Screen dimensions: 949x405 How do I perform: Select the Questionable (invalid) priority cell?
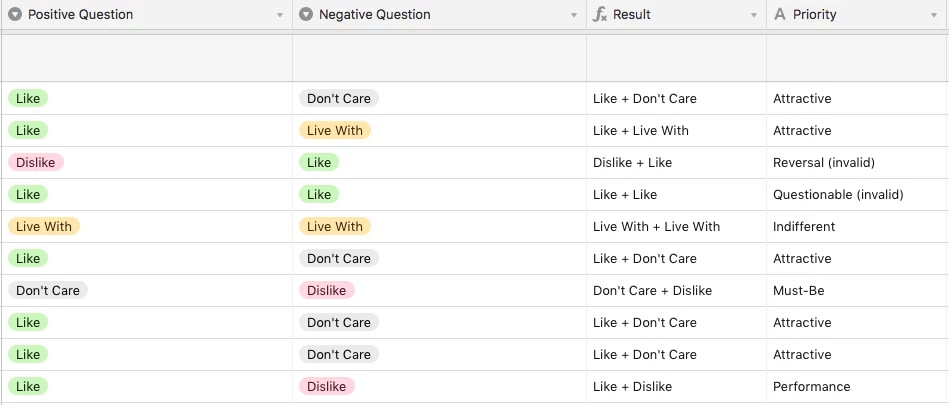click(x=857, y=194)
